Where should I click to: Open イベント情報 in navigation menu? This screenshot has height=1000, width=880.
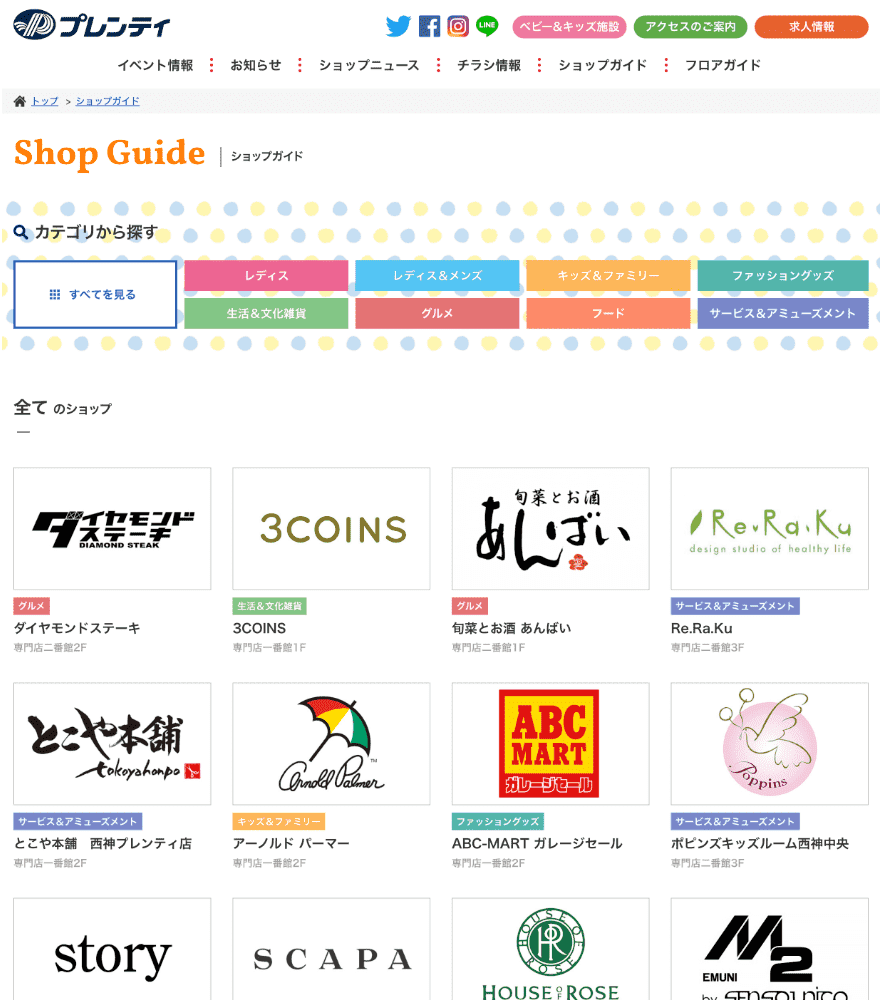point(155,65)
